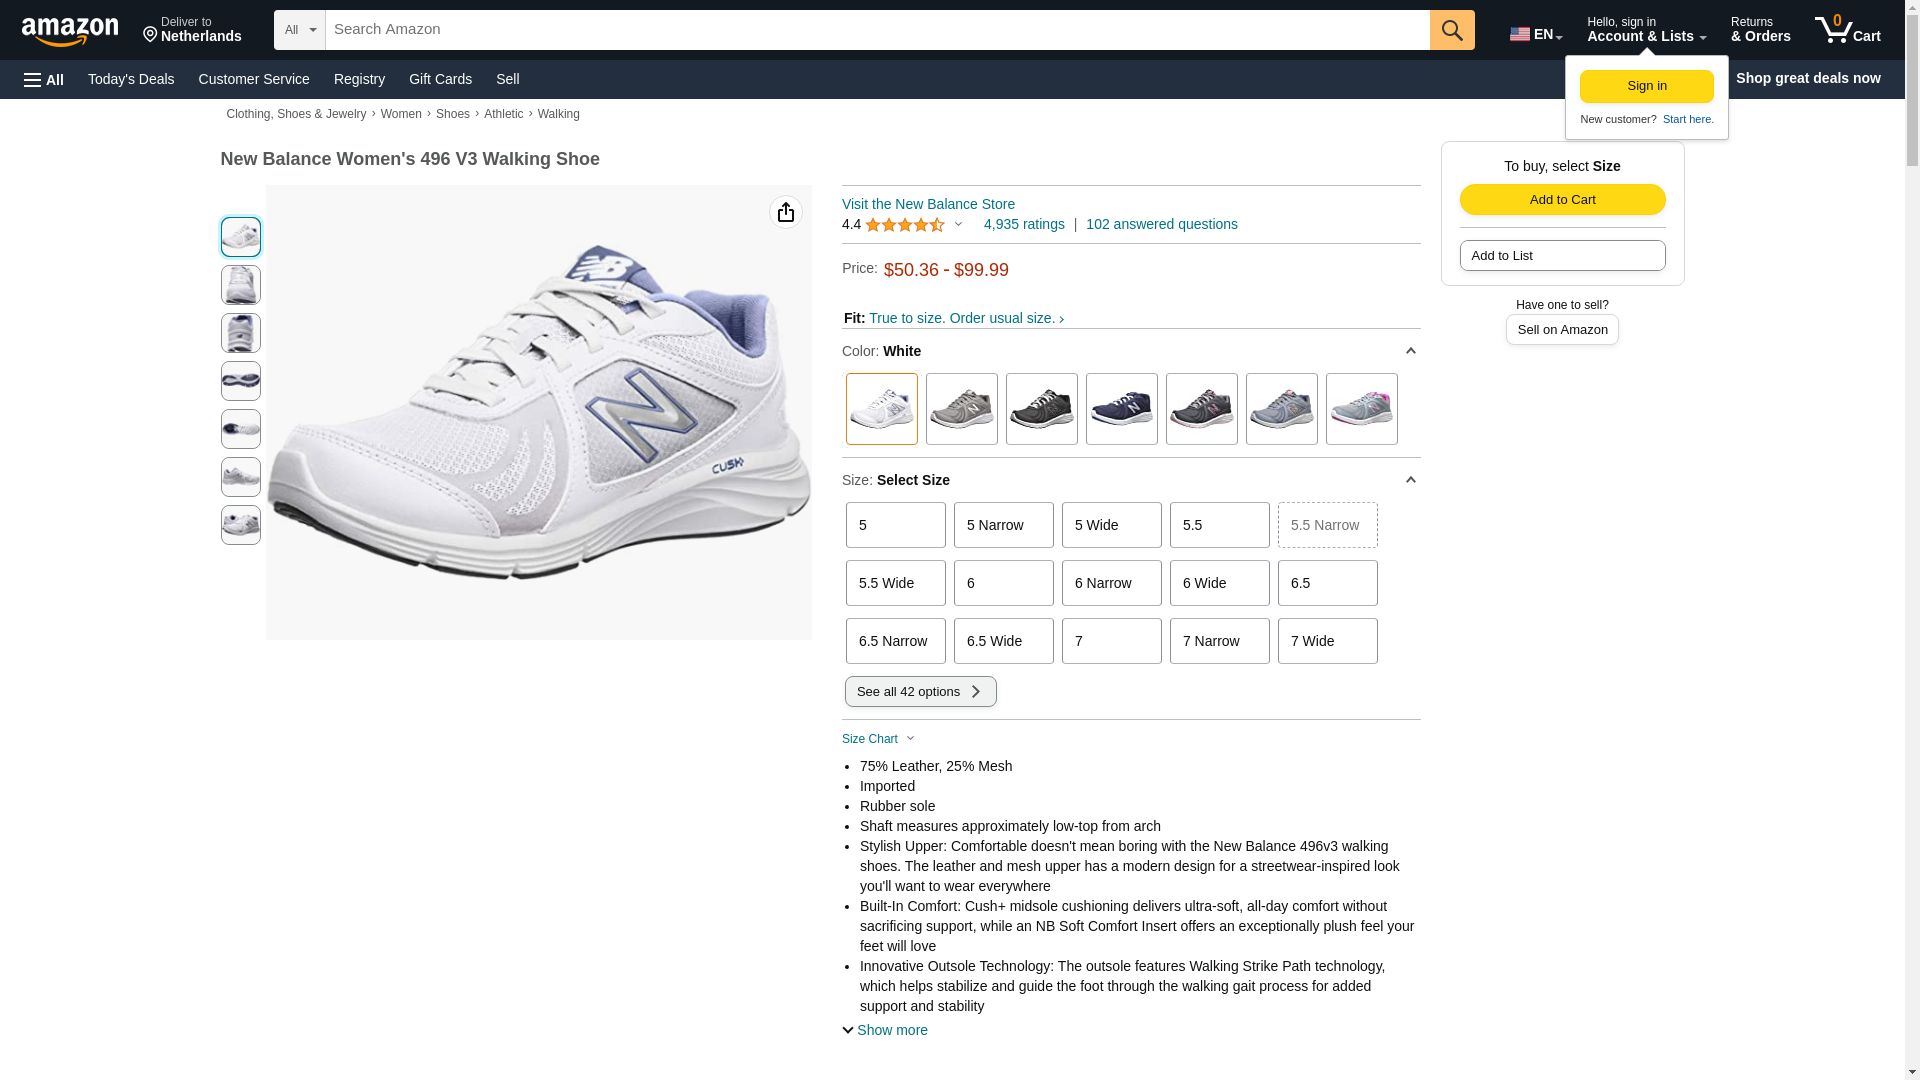
Task: Open the All hamburger menu
Action: (x=44, y=79)
